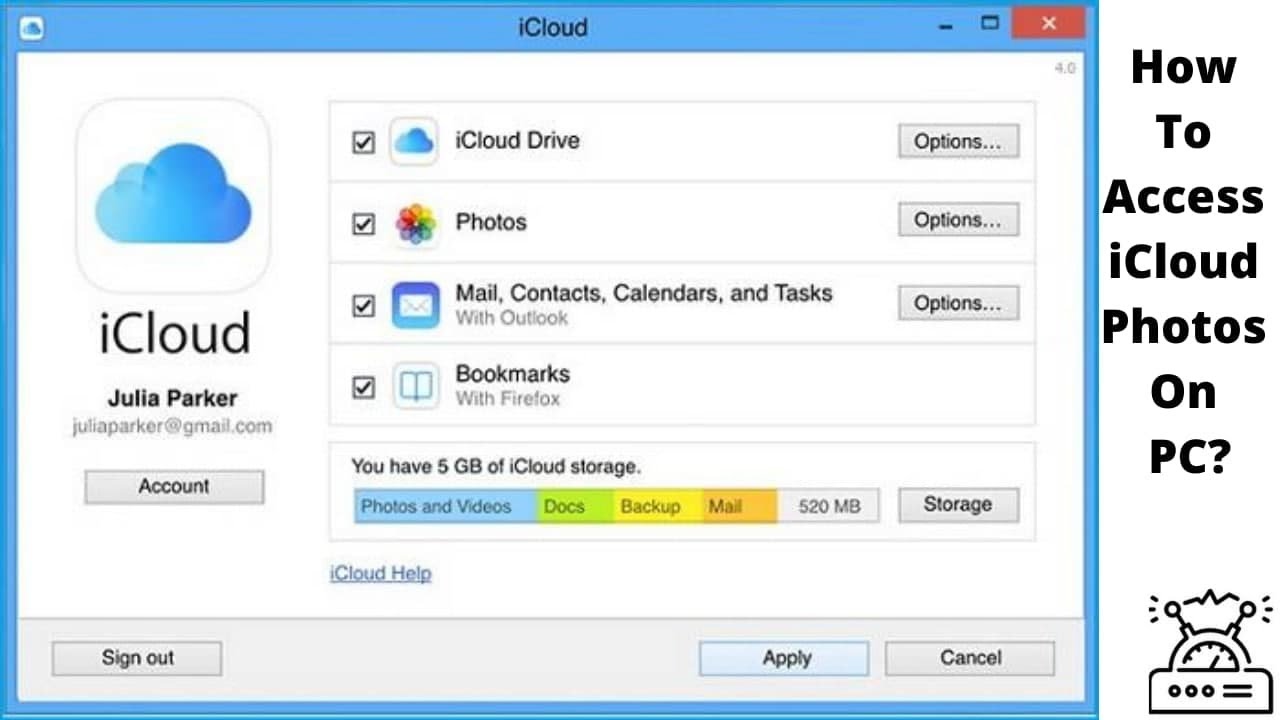Viewport: 1280px width, 720px height.
Task: Open Photos Options
Action: (x=958, y=220)
